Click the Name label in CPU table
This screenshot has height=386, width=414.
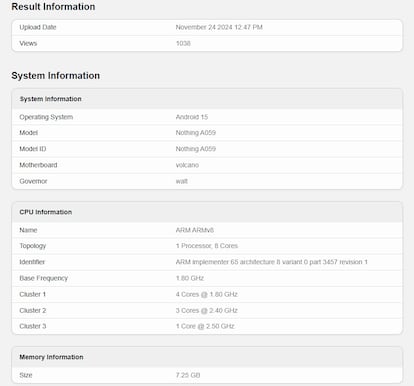[28, 230]
